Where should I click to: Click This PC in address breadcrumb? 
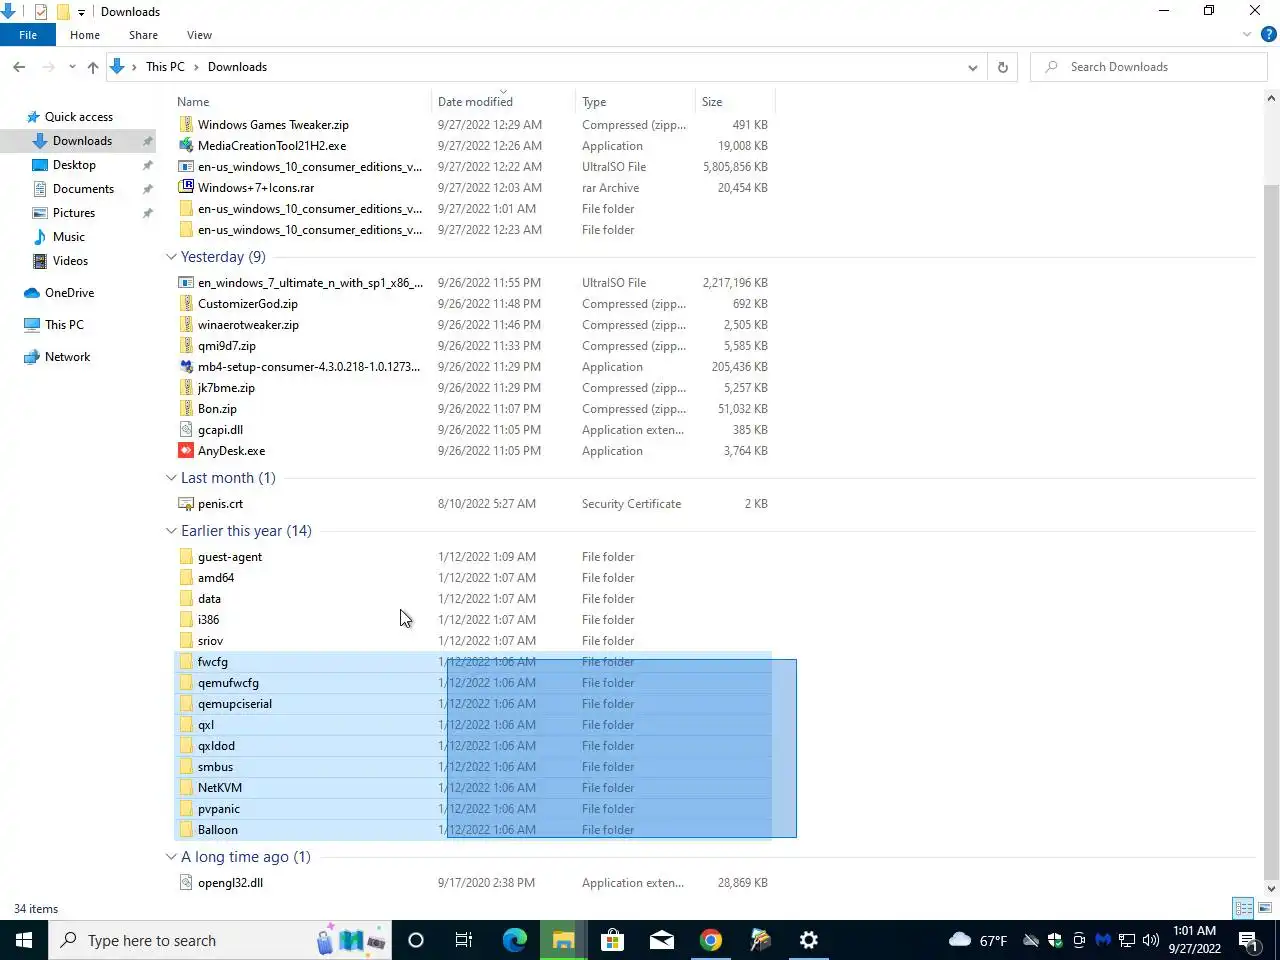tap(165, 67)
